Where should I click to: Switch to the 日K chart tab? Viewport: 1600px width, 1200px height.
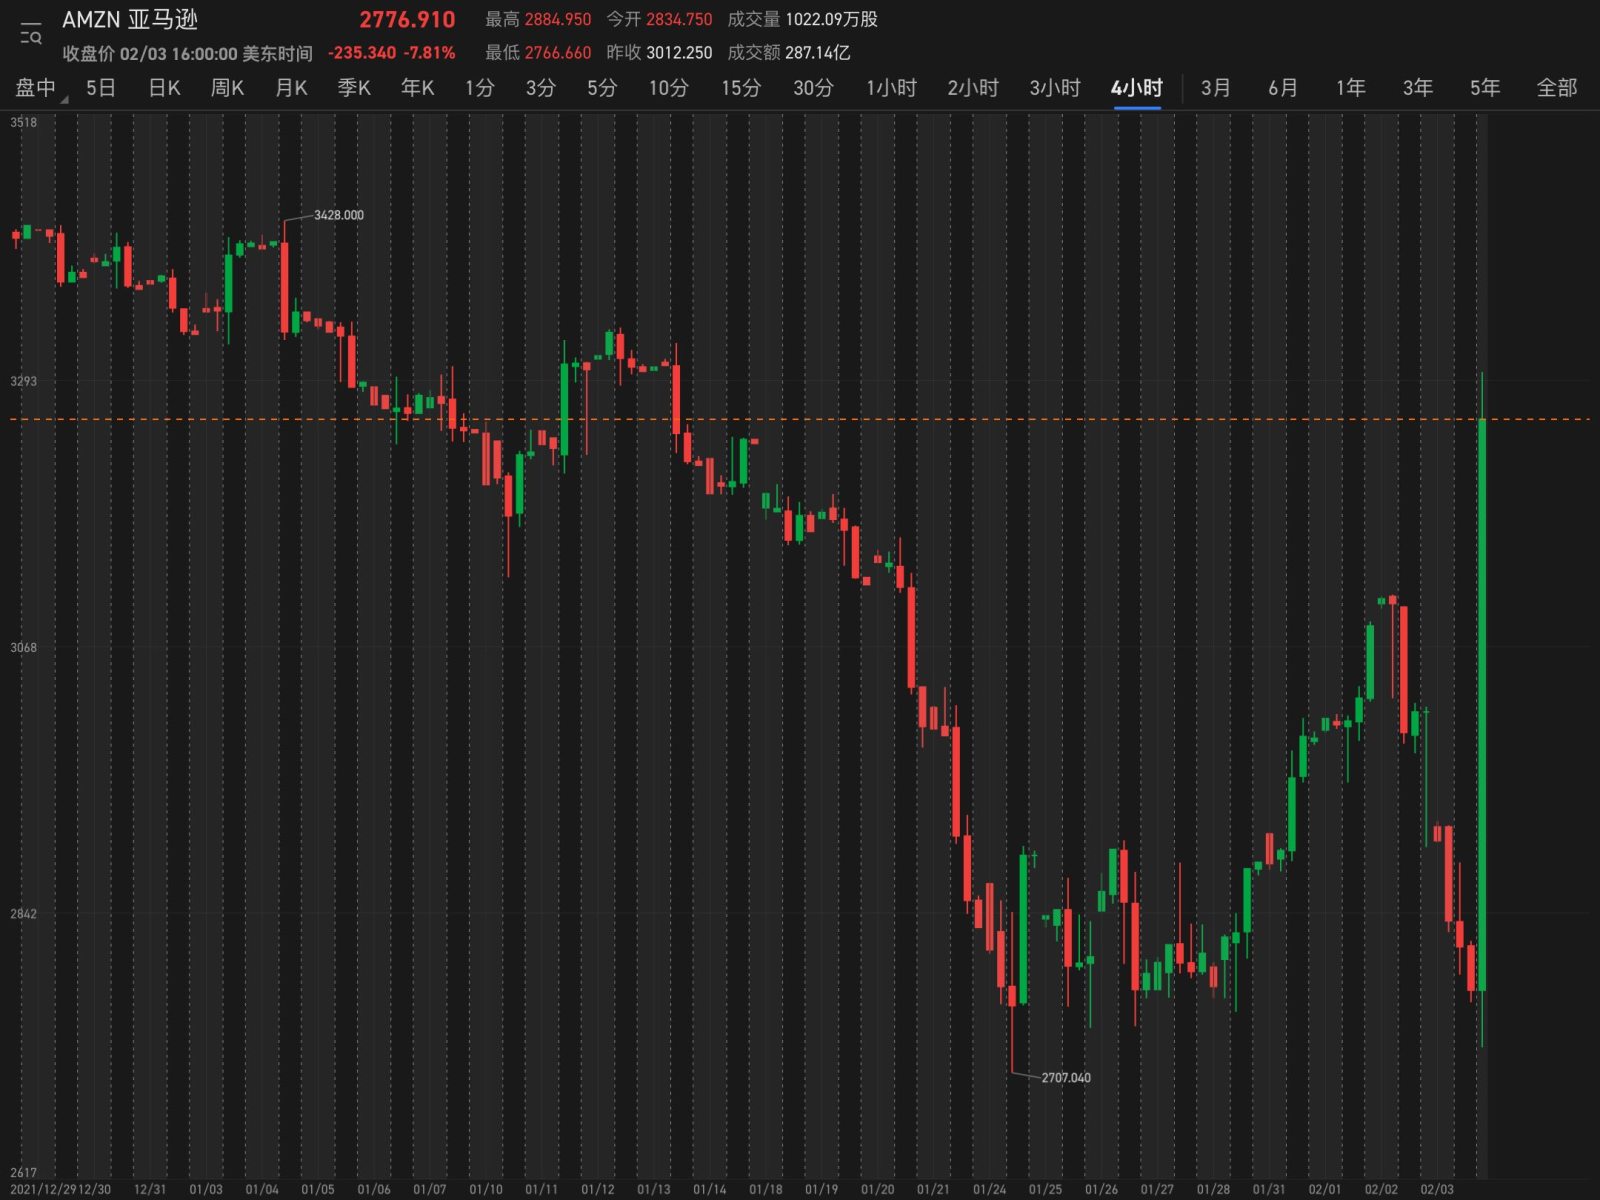pos(164,88)
